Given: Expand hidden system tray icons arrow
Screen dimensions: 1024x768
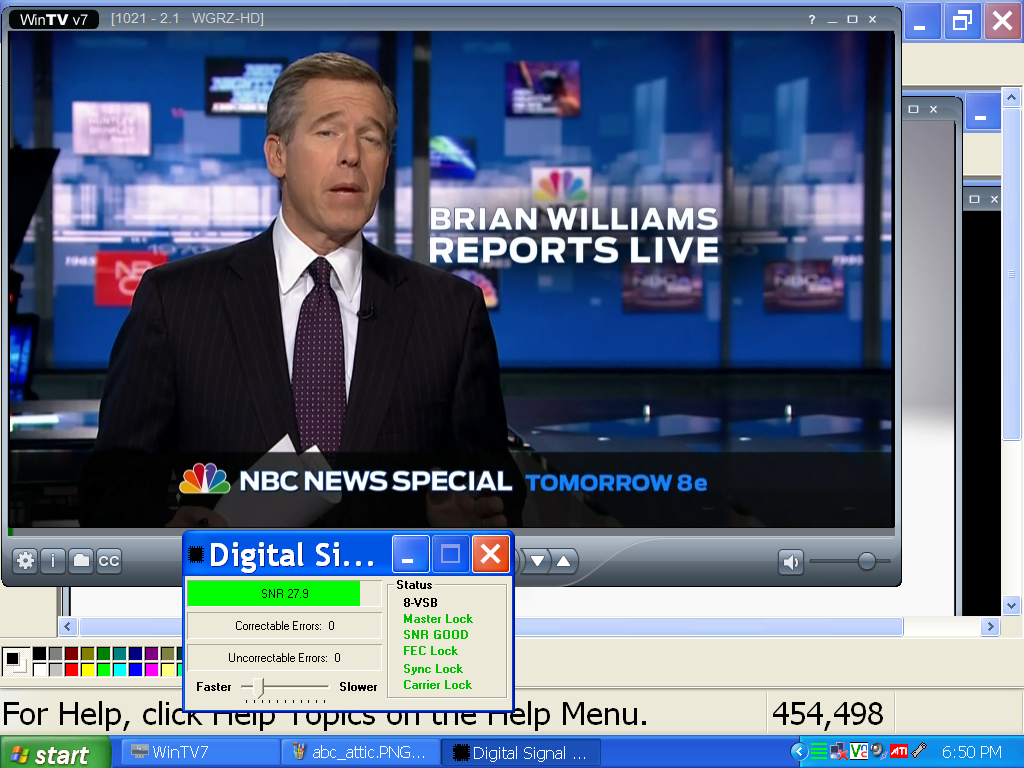Looking at the screenshot, I should tap(799, 752).
